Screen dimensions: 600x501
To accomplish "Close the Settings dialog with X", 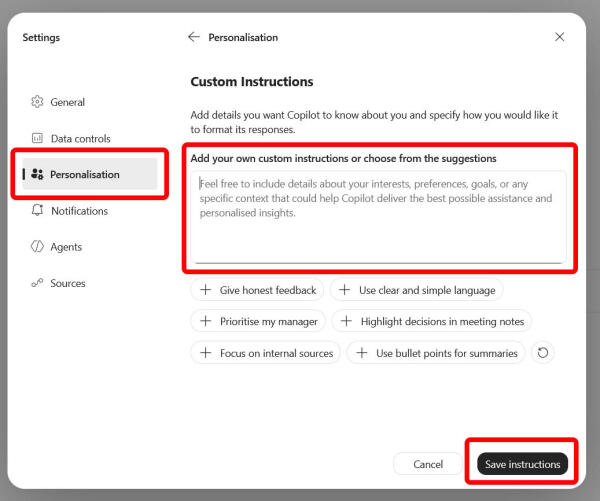I will coord(559,37).
